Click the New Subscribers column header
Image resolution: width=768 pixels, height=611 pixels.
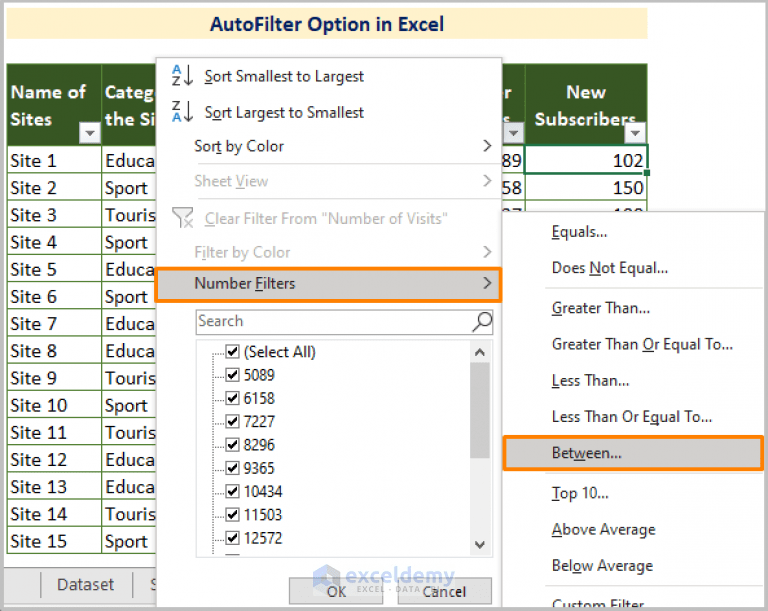coord(586,105)
